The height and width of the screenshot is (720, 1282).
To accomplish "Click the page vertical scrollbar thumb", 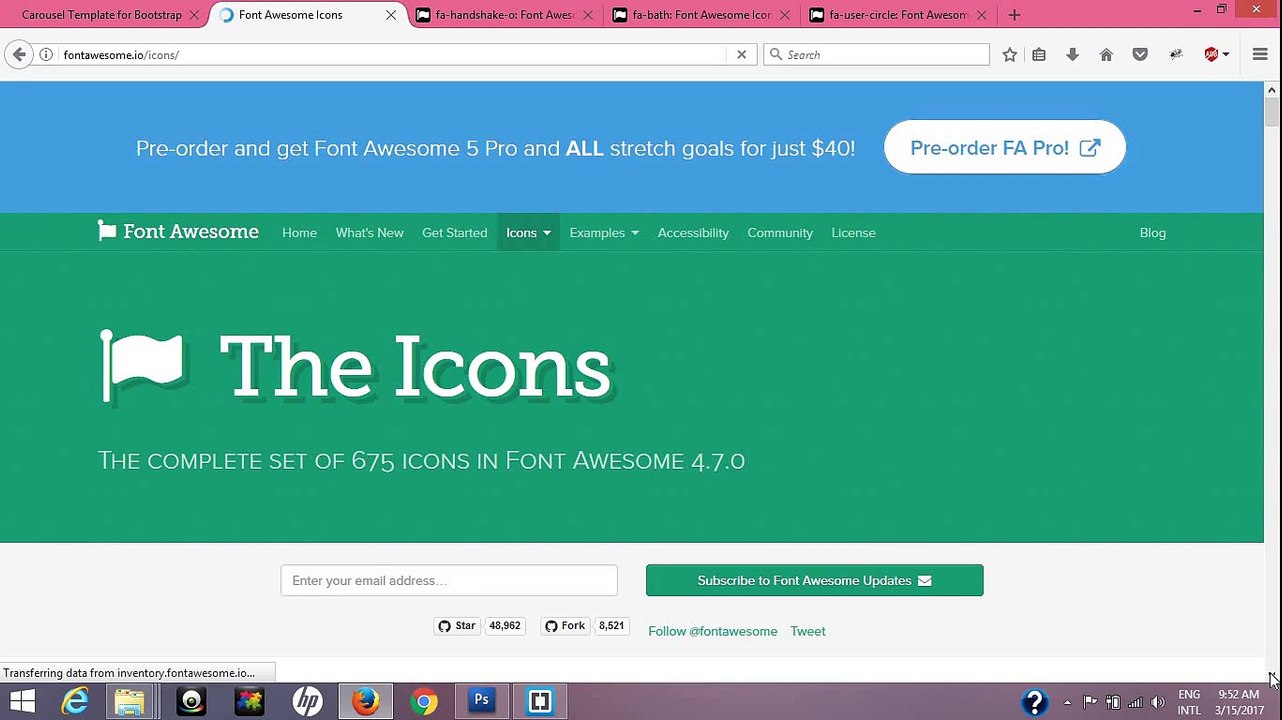I will [x=1272, y=113].
